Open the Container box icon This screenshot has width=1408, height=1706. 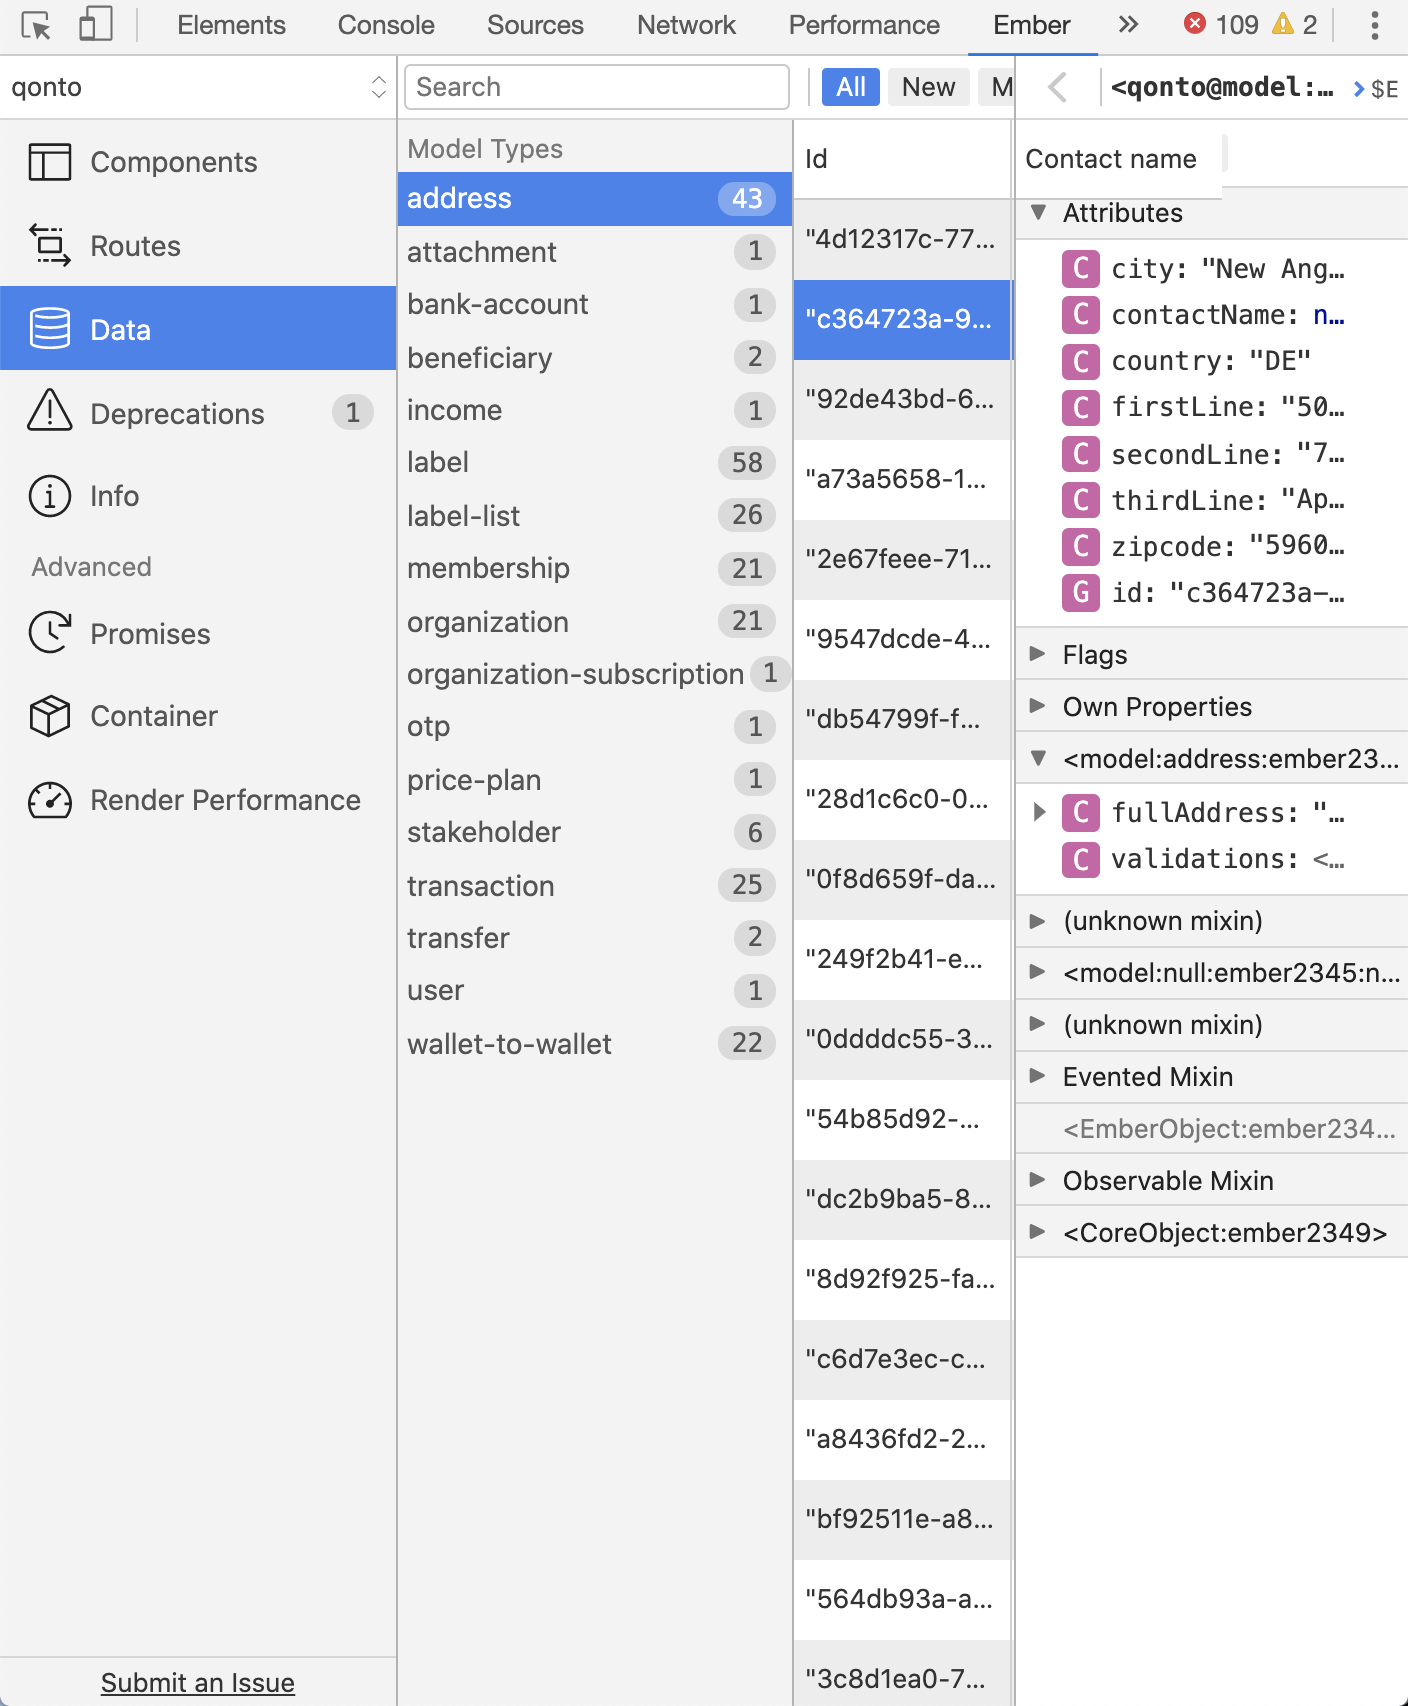(x=50, y=716)
